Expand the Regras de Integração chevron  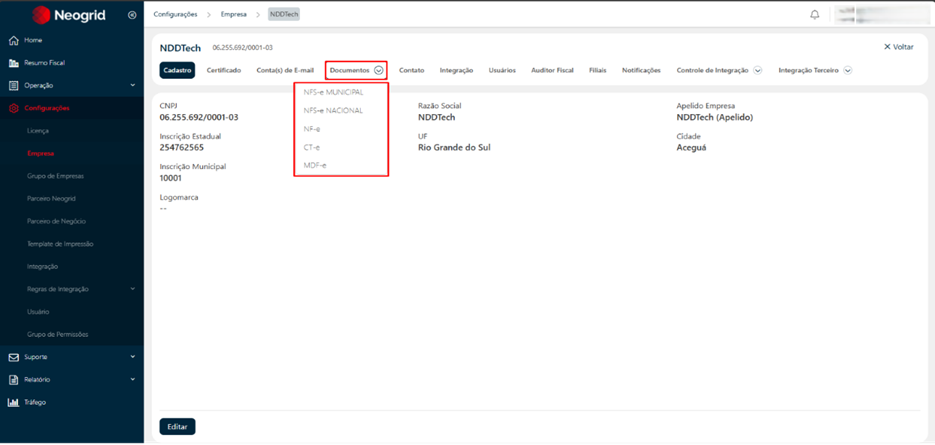pyautogui.click(x=133, y=289)
